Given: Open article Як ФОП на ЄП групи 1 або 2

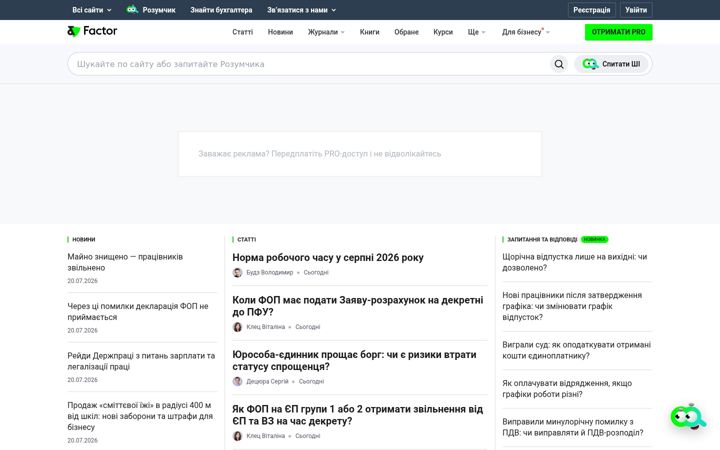Looking at the screenshot, I should [358, 415].
